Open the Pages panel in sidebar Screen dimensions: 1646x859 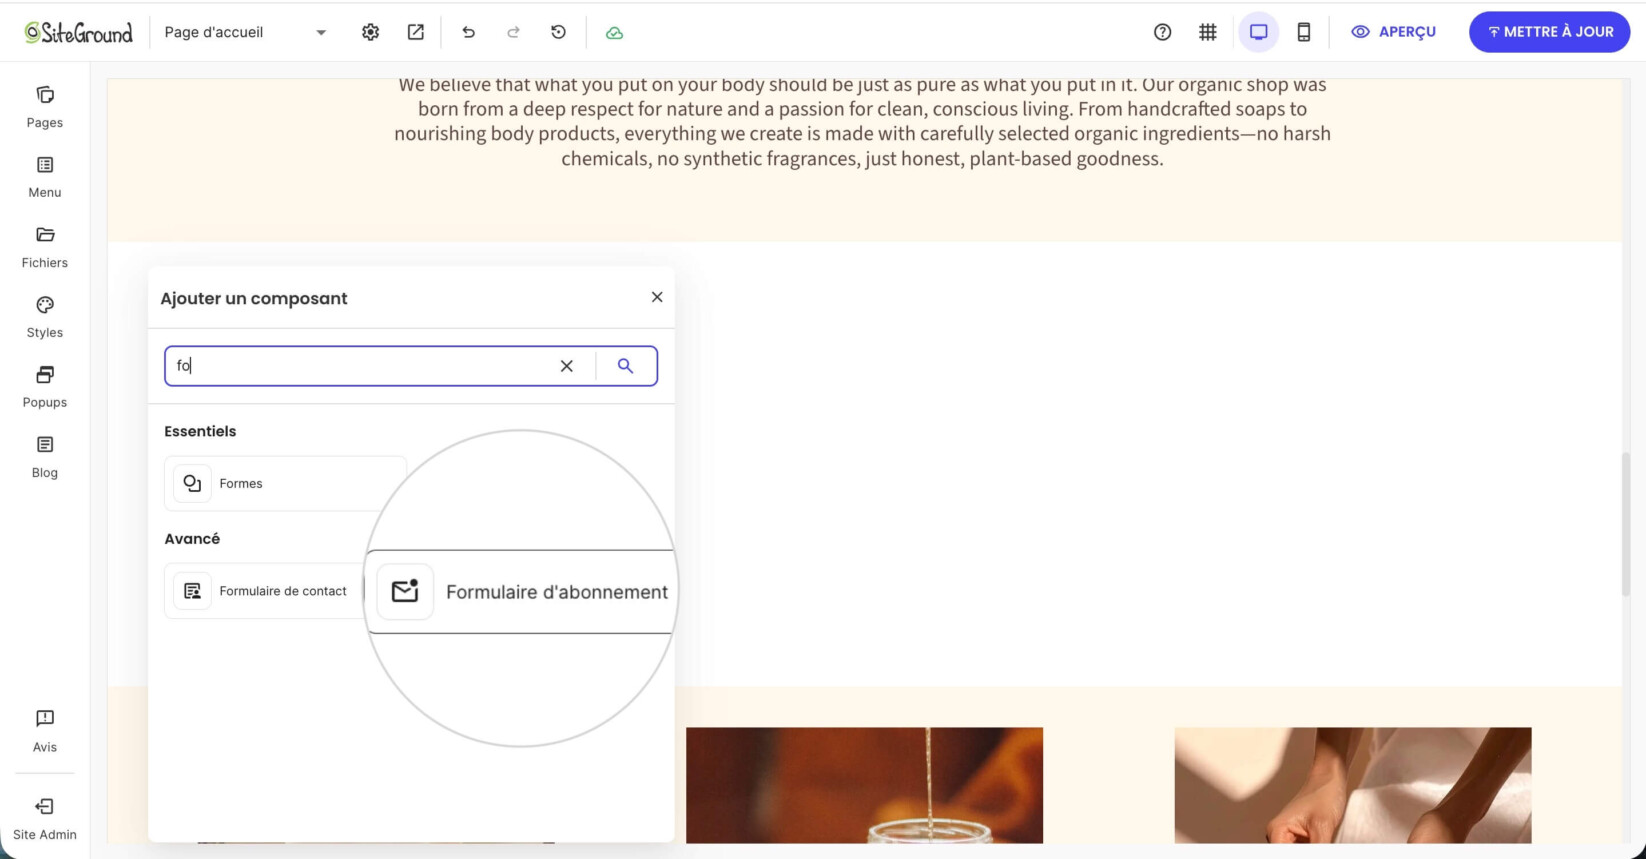coord(44,107)
